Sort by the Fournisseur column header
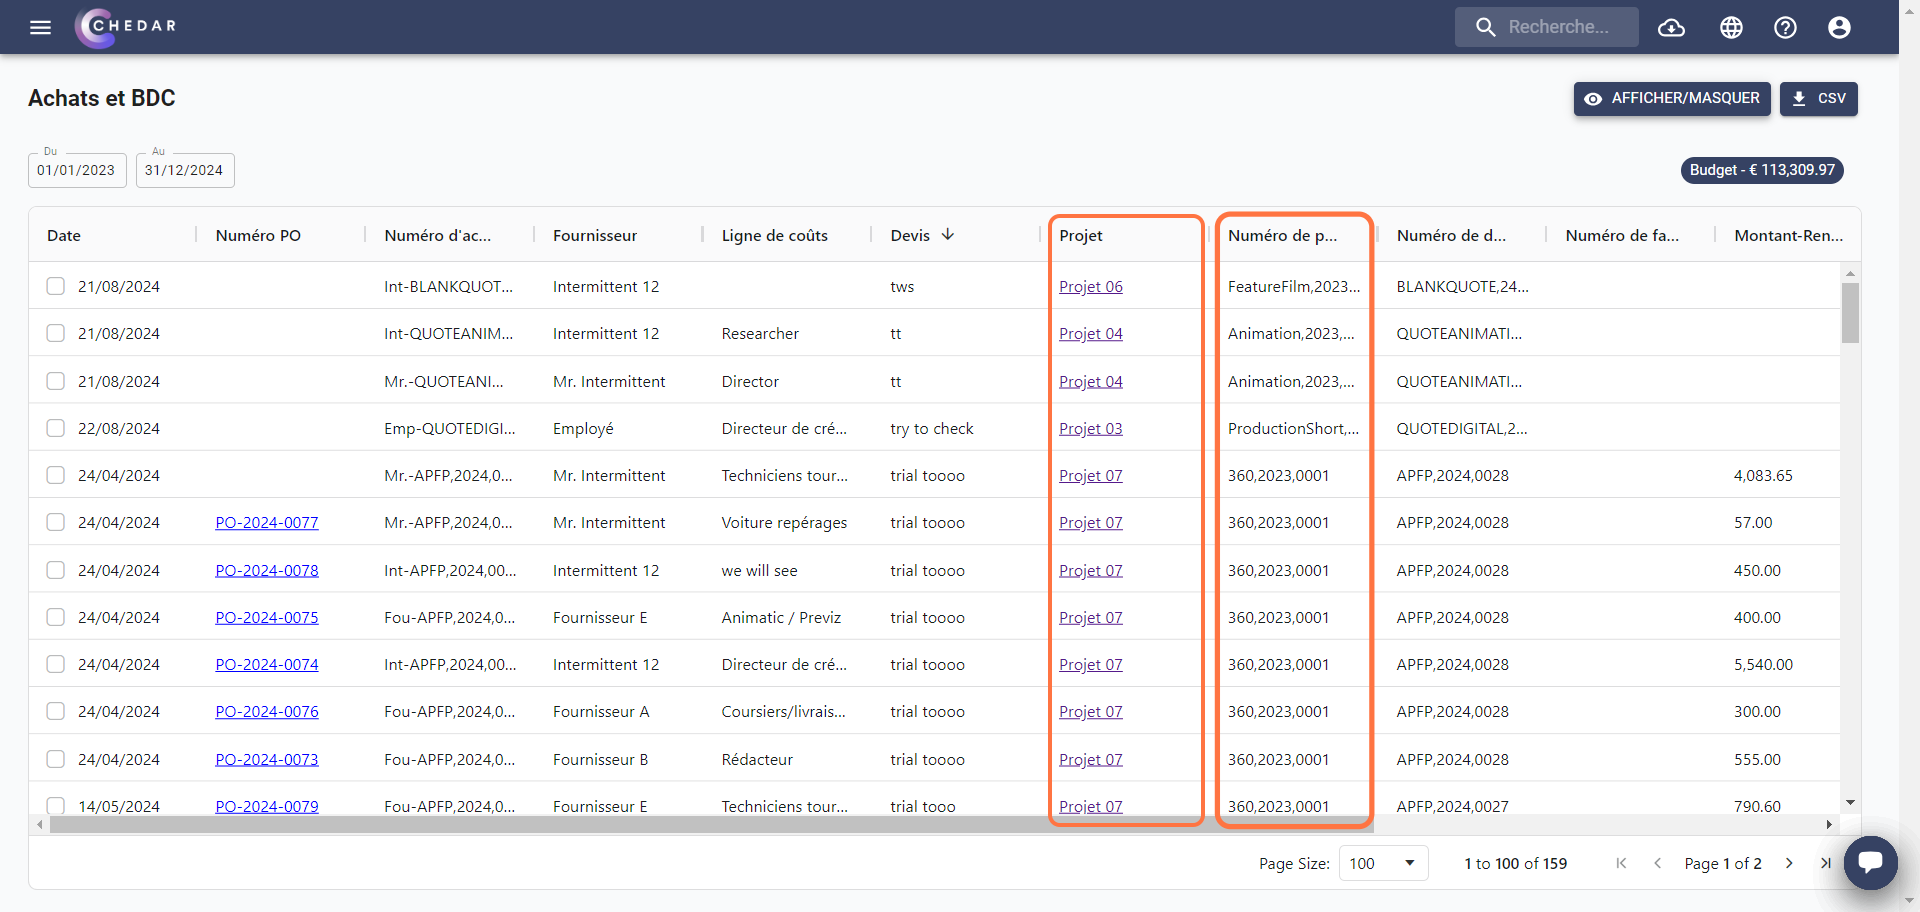 tap(595, 235)
